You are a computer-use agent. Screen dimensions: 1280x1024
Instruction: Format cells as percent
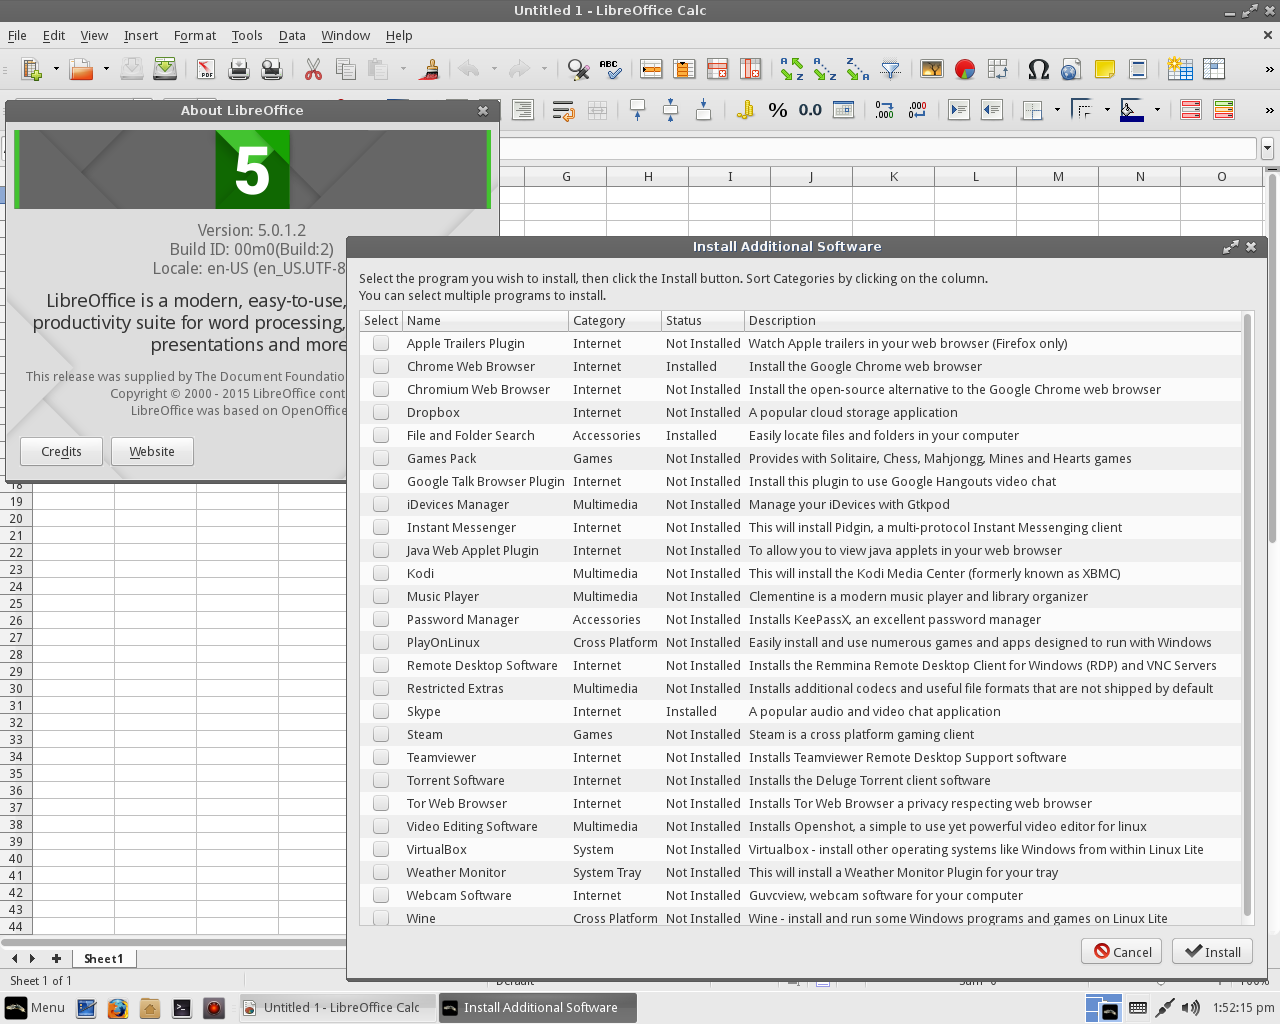pyautogui.click(x=778, y=110)
